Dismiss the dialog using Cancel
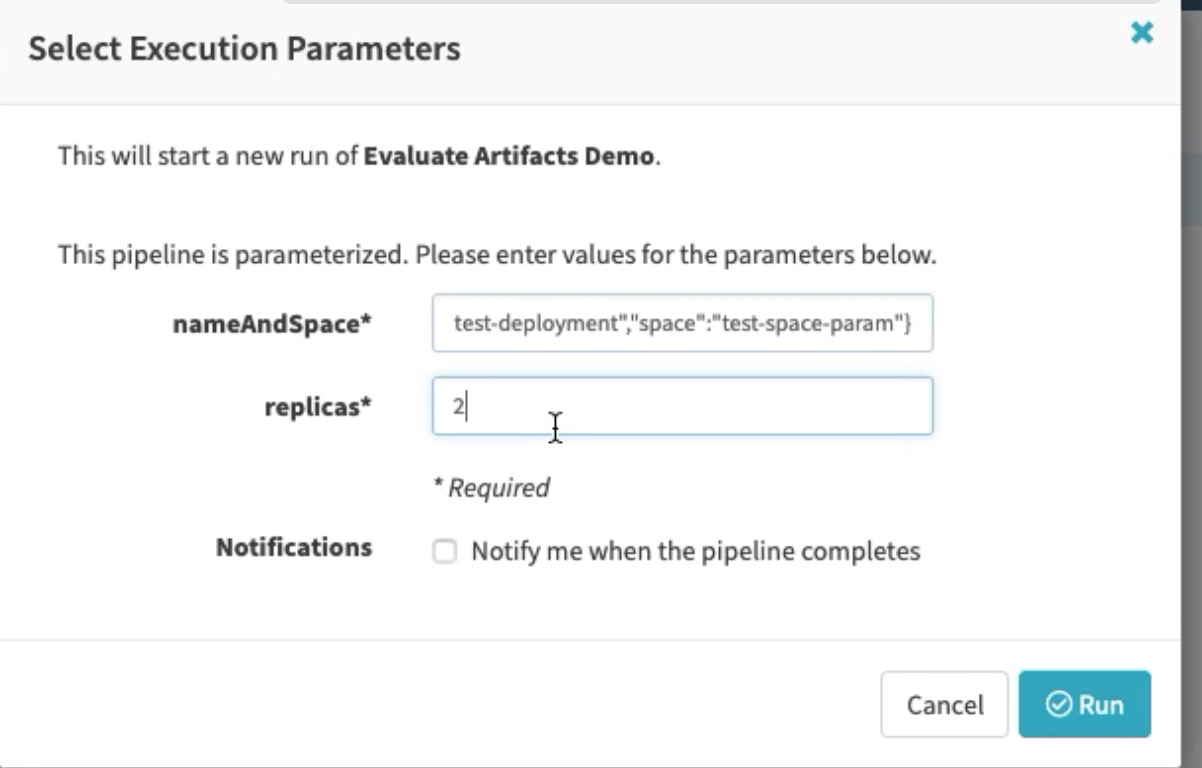This screenshot has height=768, width=1202. 943,704
